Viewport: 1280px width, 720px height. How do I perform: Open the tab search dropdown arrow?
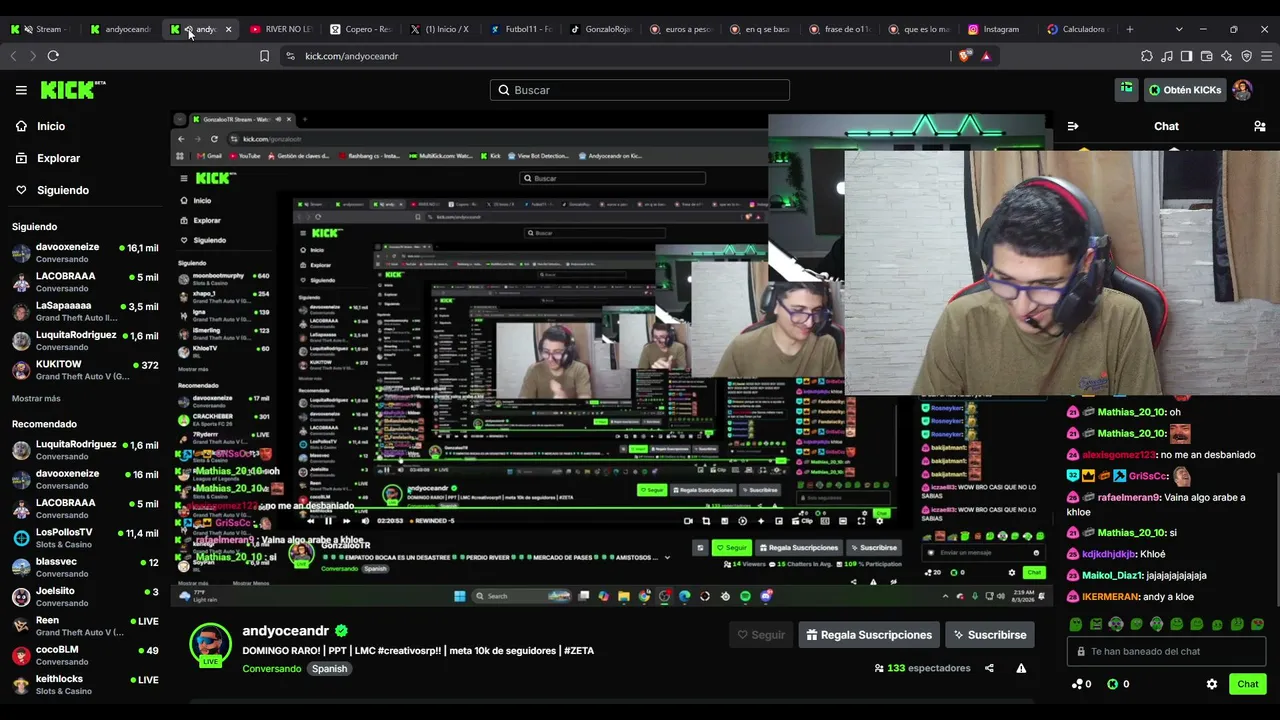[1179, 29]
